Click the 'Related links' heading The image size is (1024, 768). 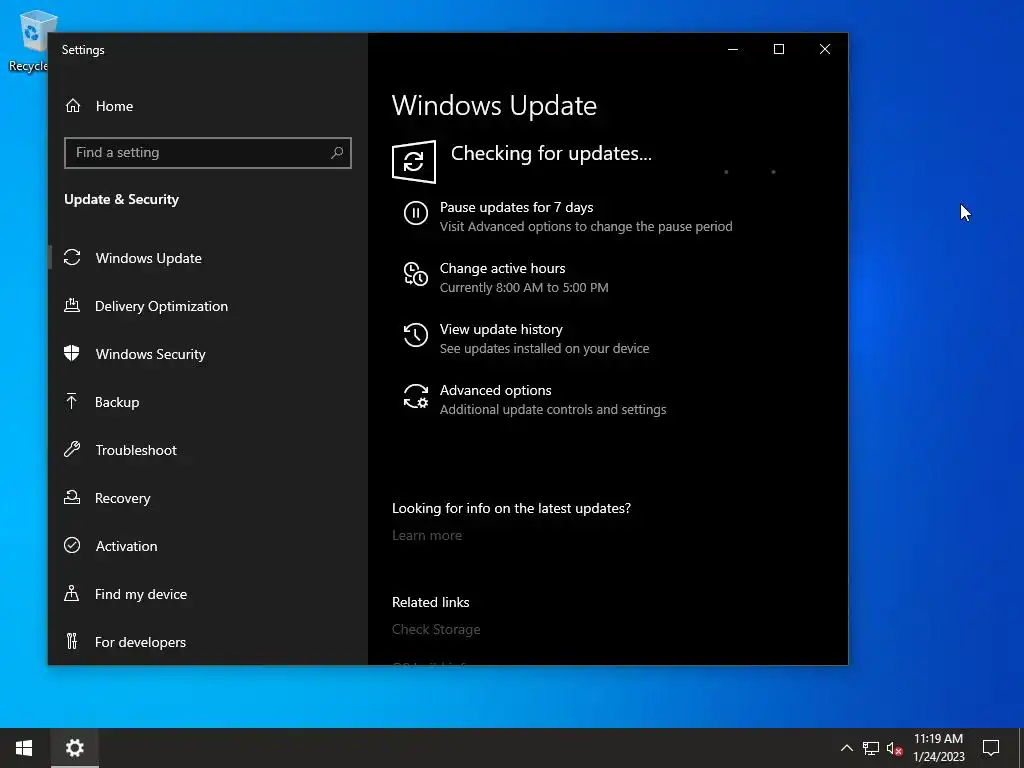point(430,602)
